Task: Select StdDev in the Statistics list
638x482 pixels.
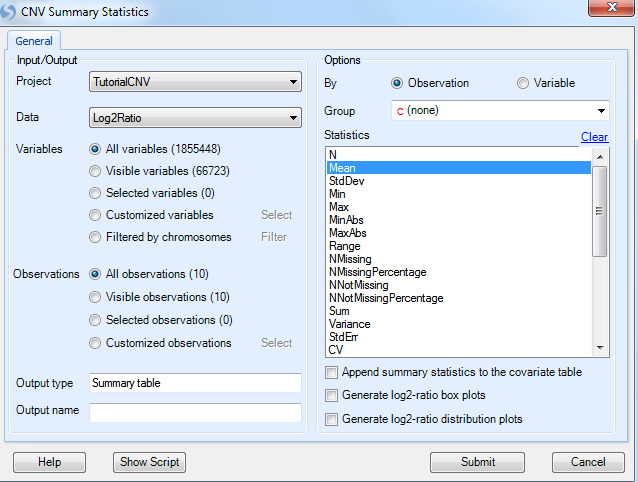Action: [x=459, y=181]
